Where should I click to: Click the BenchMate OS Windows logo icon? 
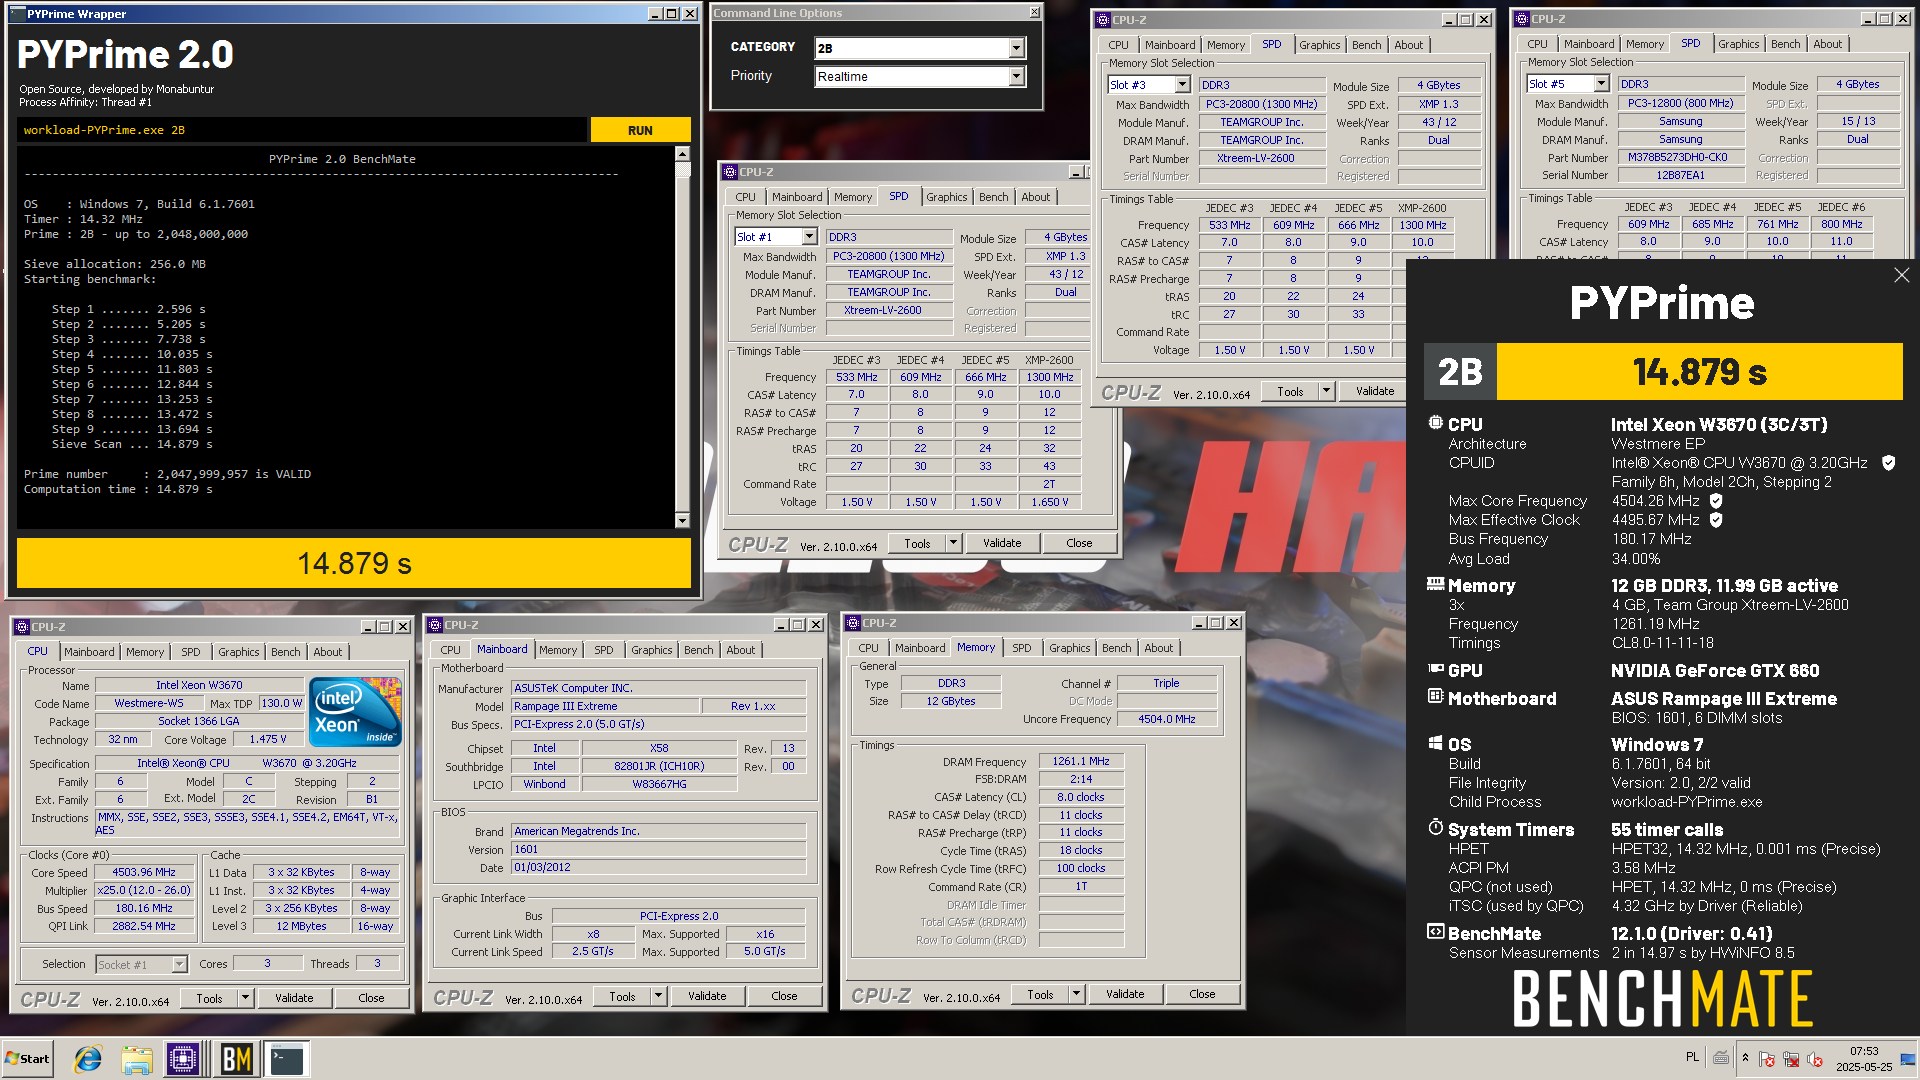tap(1435, 743)
